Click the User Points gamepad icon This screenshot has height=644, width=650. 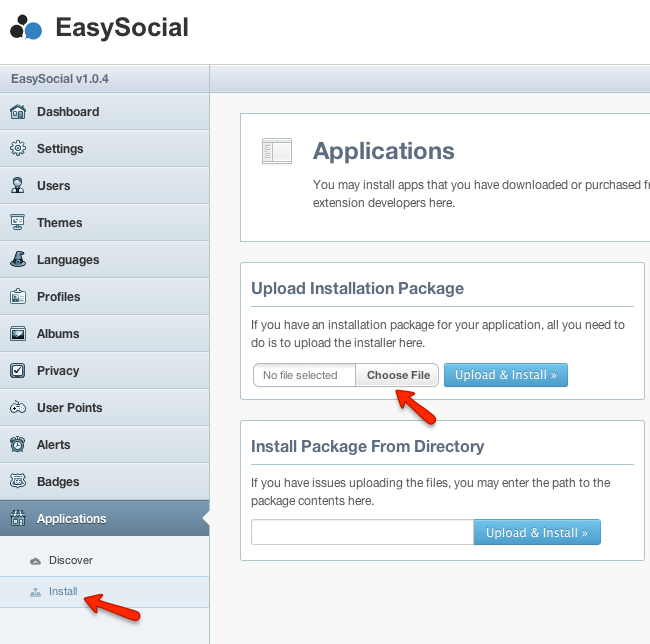coord(18,408)
